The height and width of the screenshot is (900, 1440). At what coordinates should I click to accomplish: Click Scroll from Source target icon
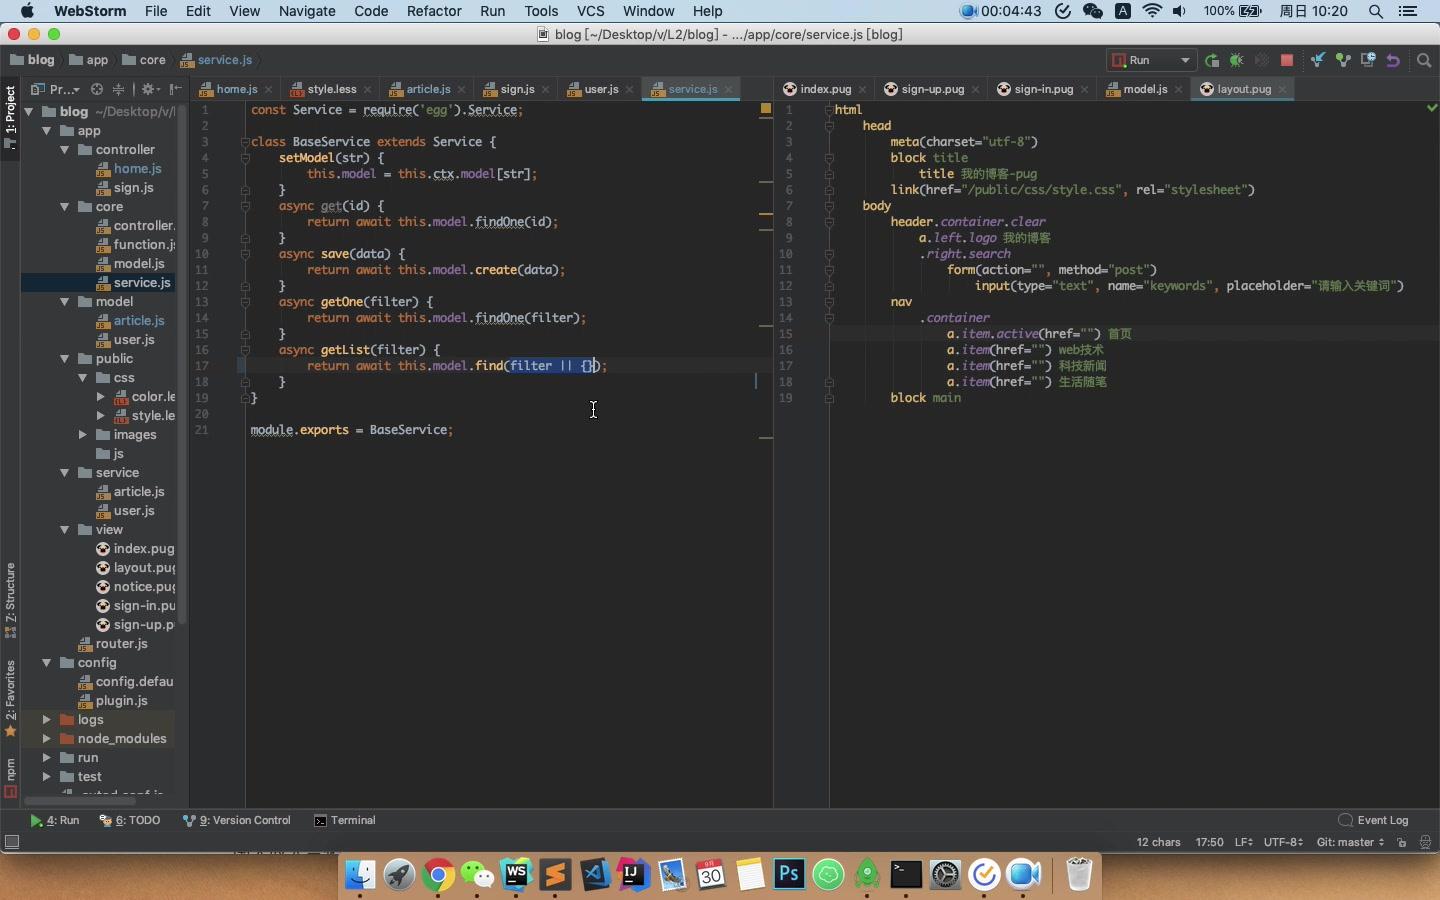[x=97, y=89]
